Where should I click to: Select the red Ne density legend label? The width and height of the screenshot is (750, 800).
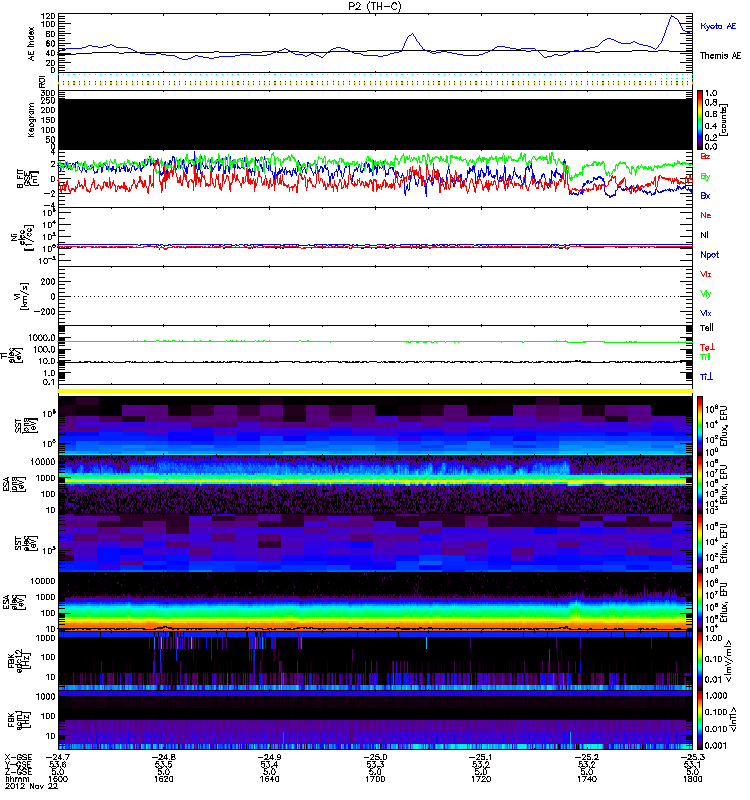705,215
